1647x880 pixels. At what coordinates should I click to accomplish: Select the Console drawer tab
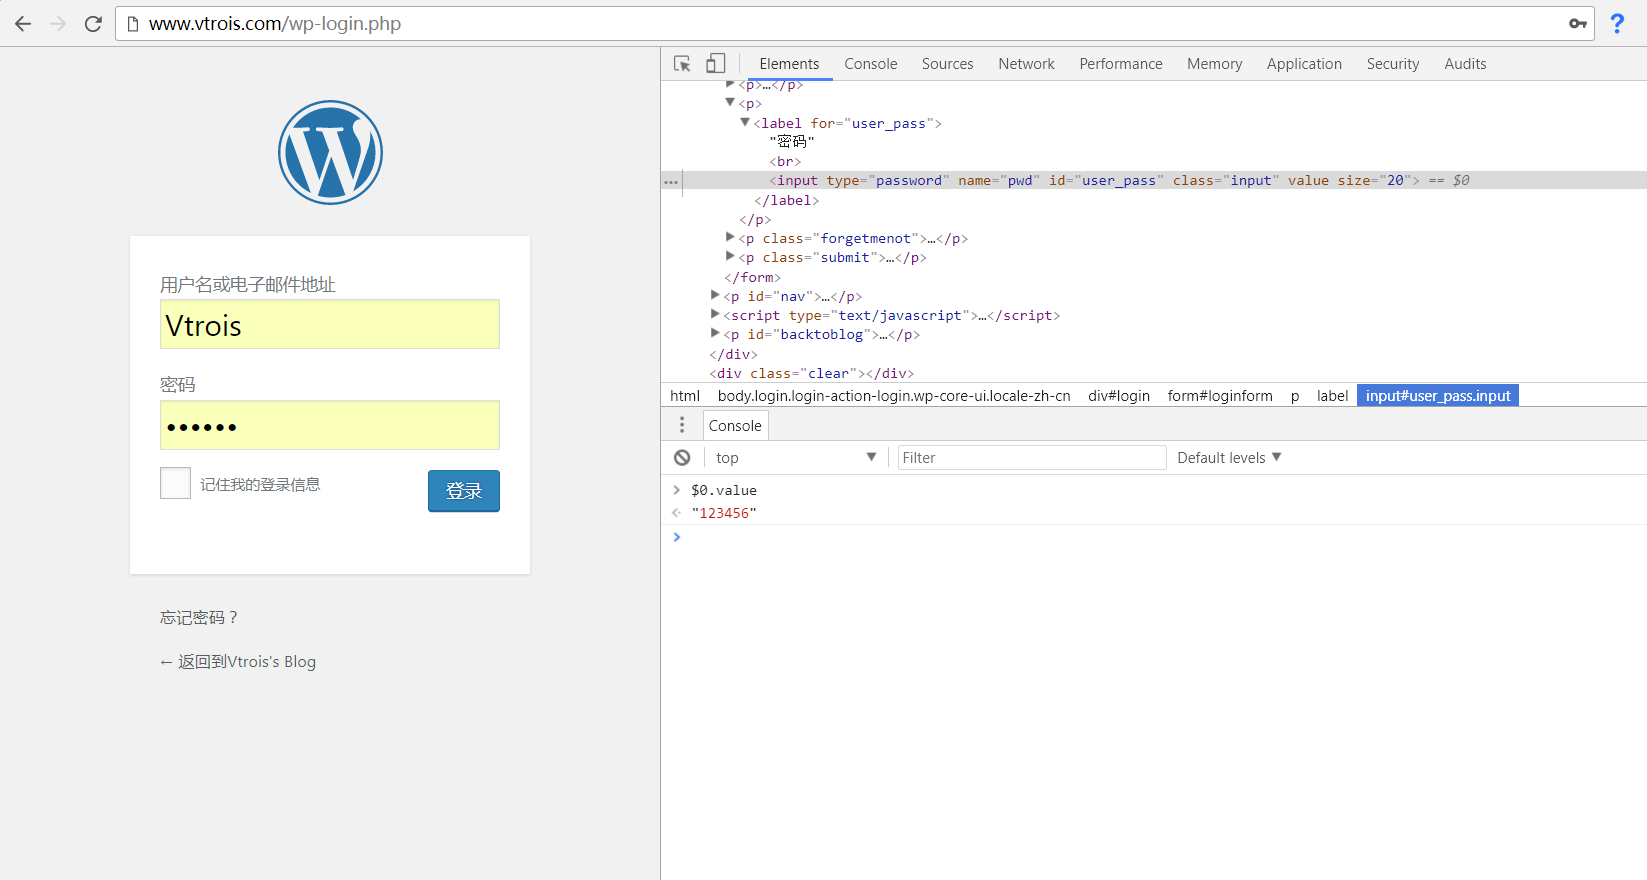coord(735,425)
